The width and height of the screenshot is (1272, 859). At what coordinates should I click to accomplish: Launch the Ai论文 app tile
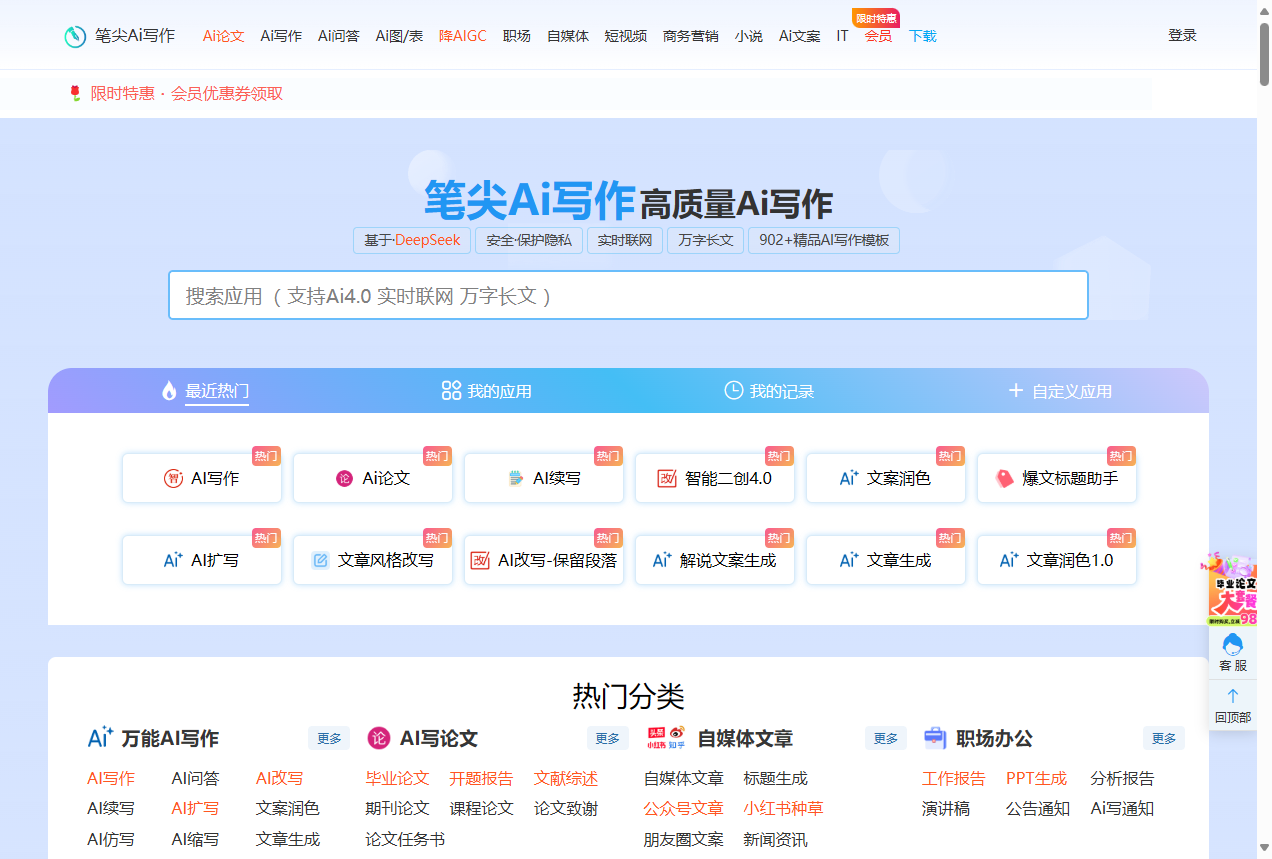373,478
